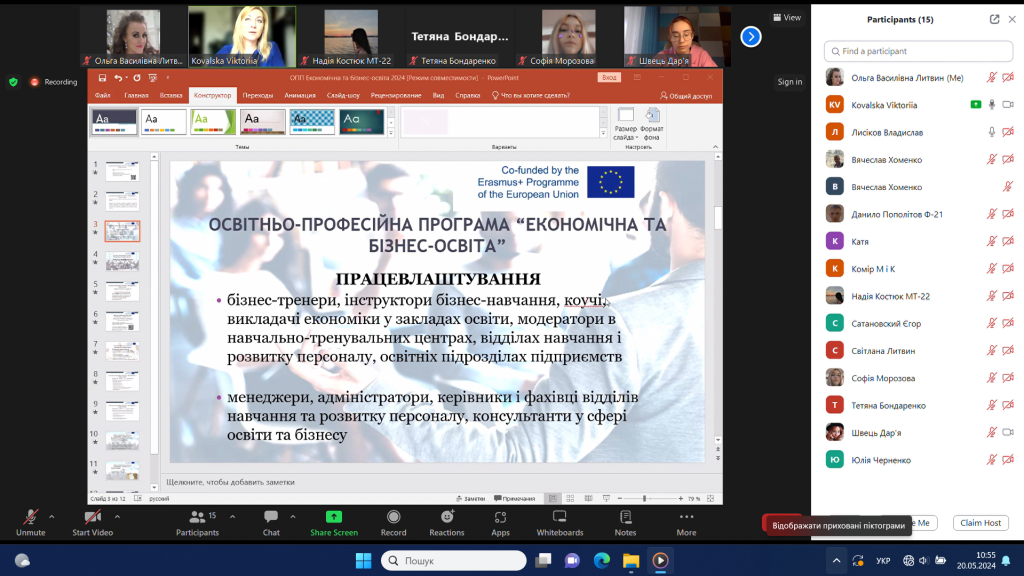
Task: Toggle Примечания comments in status bar
Action: click(x=515, y=498)
